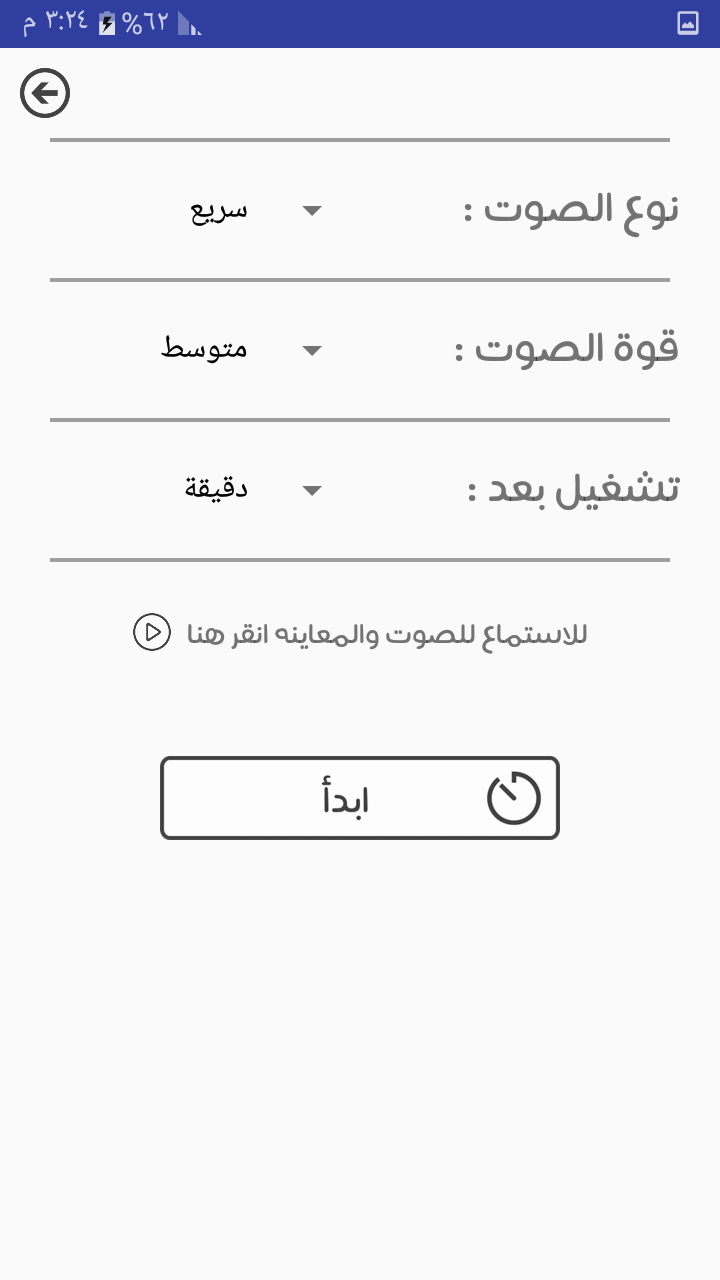Tap the battery charging icon
The height and width of the screenshot is (1280, 720).
coord(107,24)
